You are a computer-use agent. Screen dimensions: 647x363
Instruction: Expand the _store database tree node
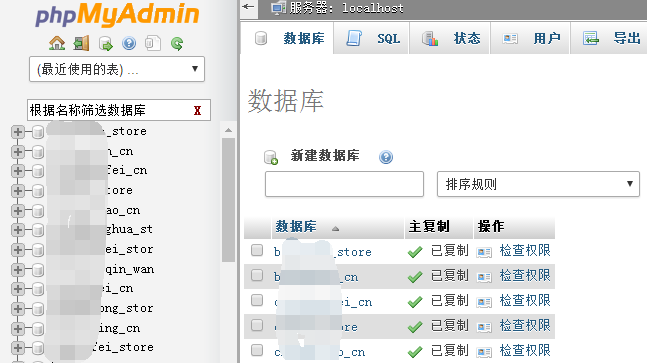pos(17,132)
